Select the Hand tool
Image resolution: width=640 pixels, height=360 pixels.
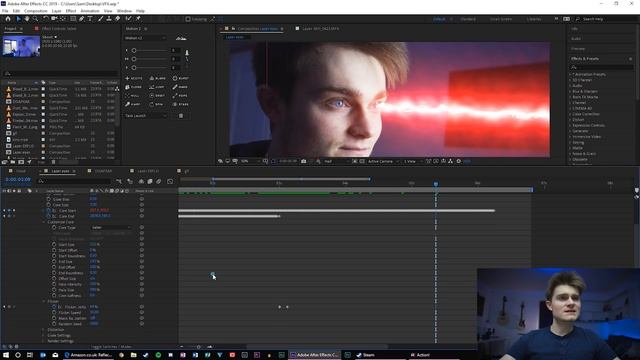(x=27, y=19)
